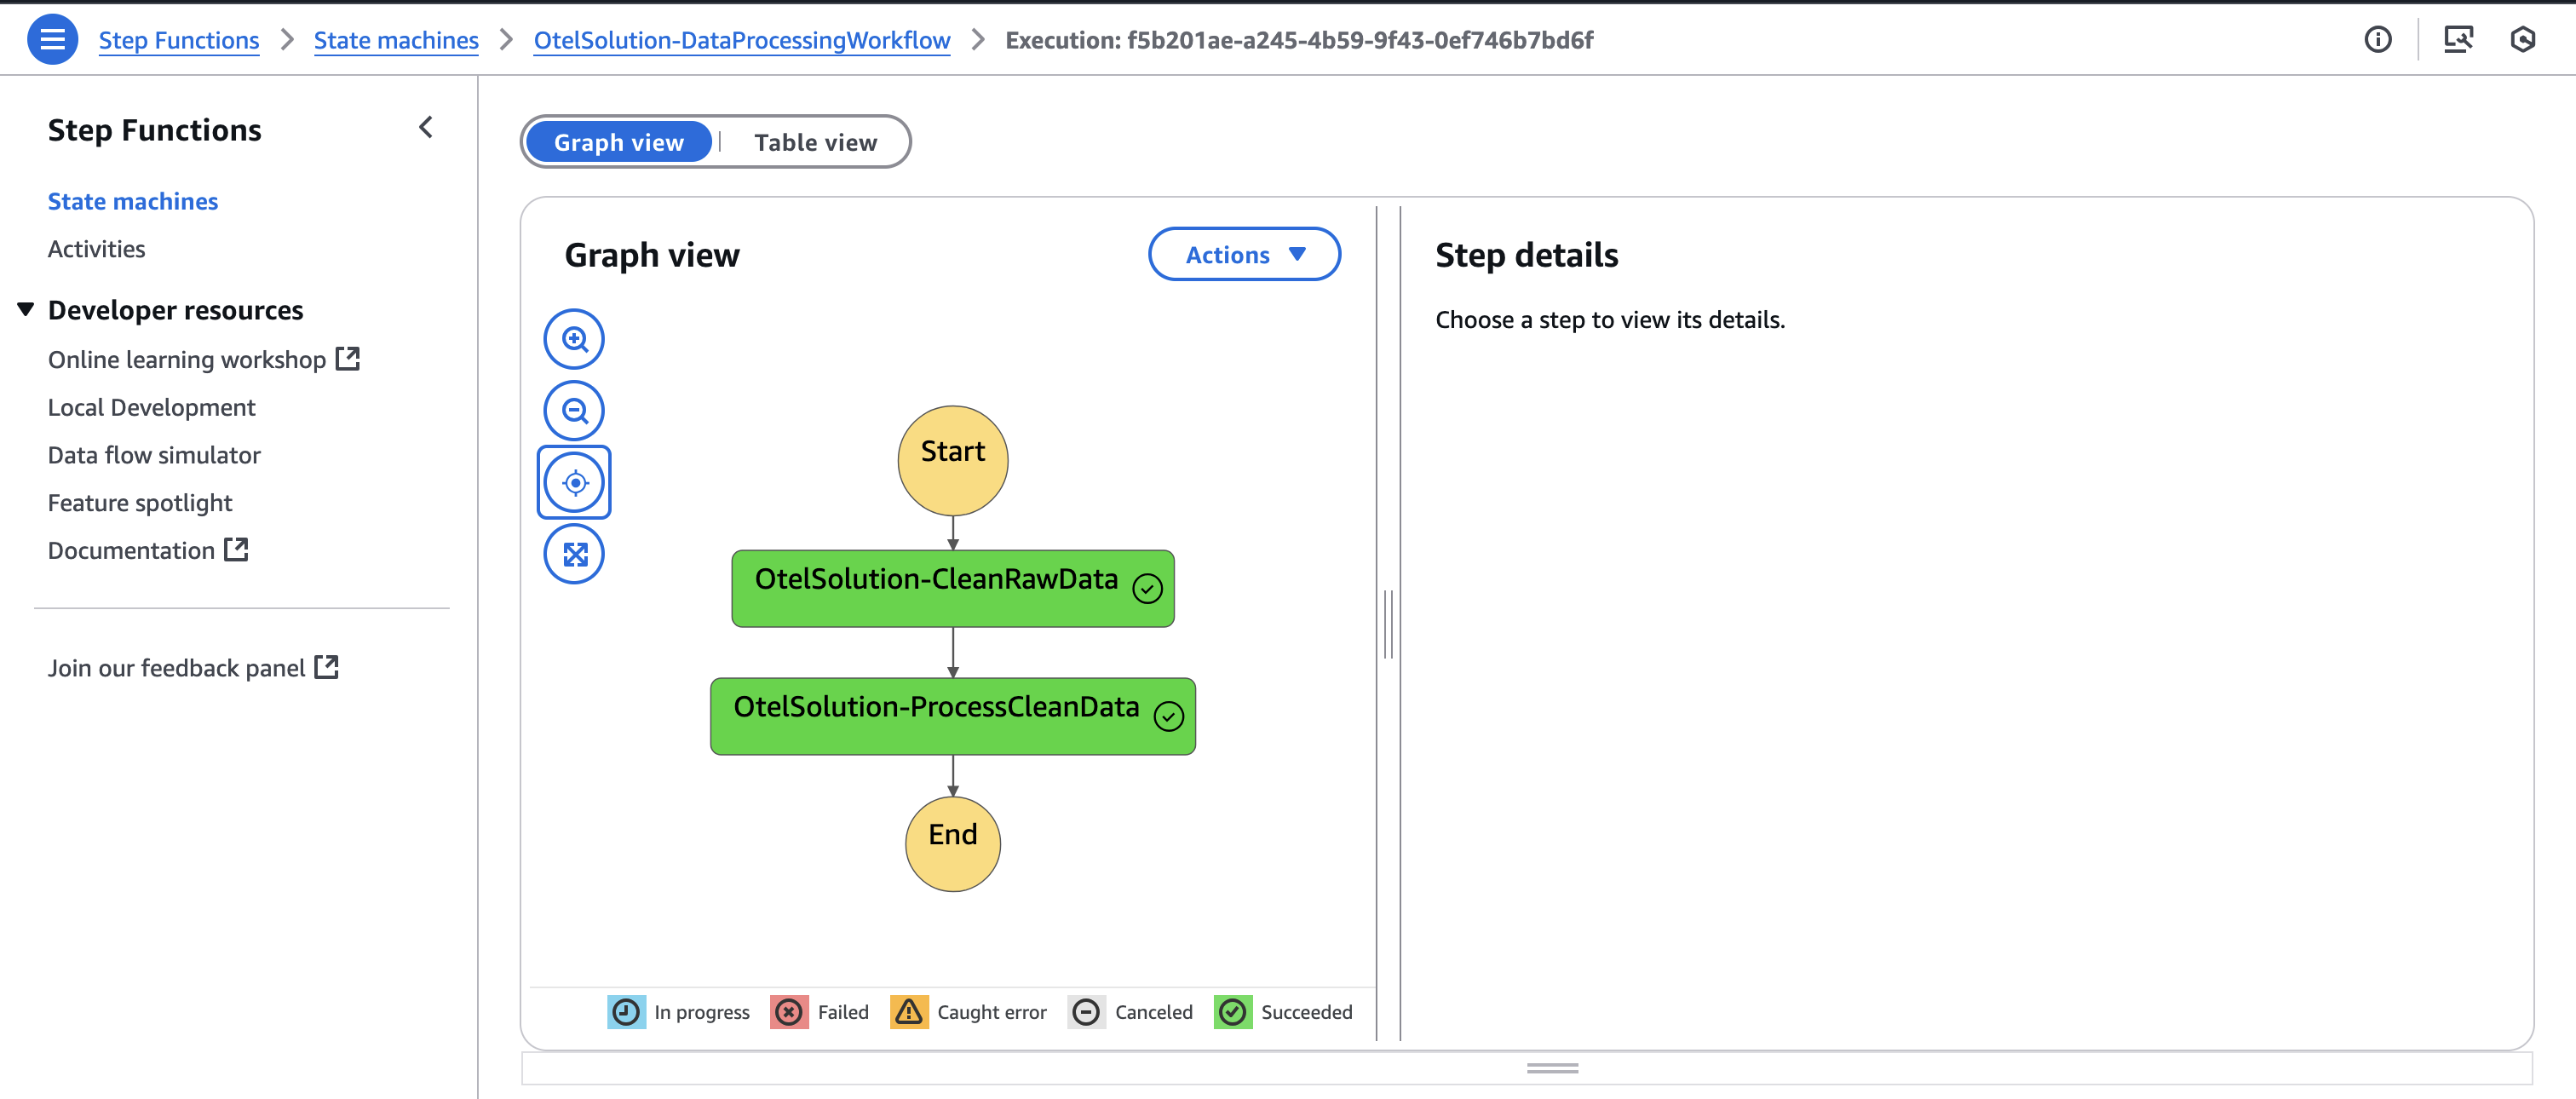Open the Actions dropdown
The width and height of the screenshot is (2576, 1099).
[1244, 254]
